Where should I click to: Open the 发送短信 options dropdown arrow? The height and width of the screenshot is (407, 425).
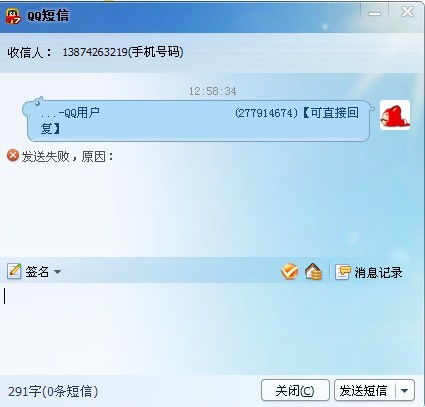coord(405,390)
